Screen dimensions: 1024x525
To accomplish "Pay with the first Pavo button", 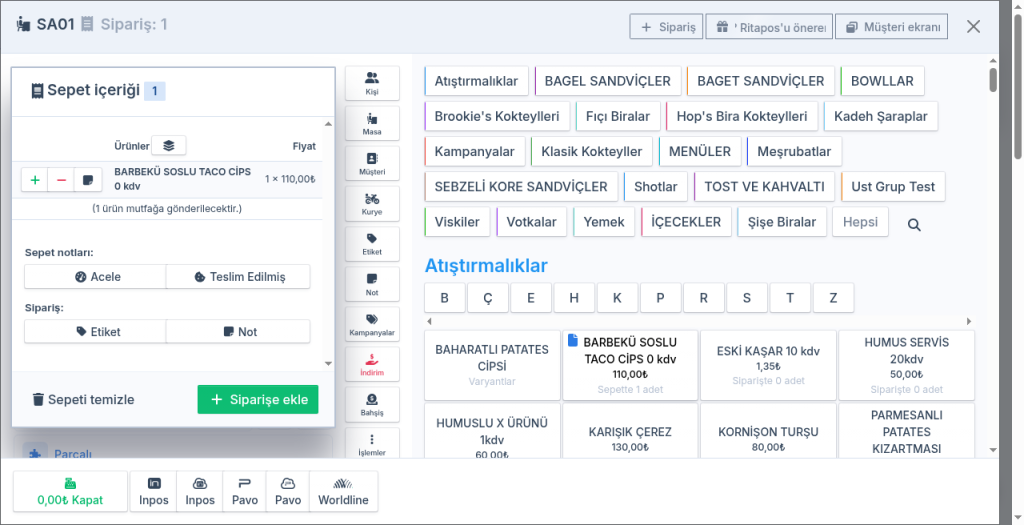I will pos(245,491).
